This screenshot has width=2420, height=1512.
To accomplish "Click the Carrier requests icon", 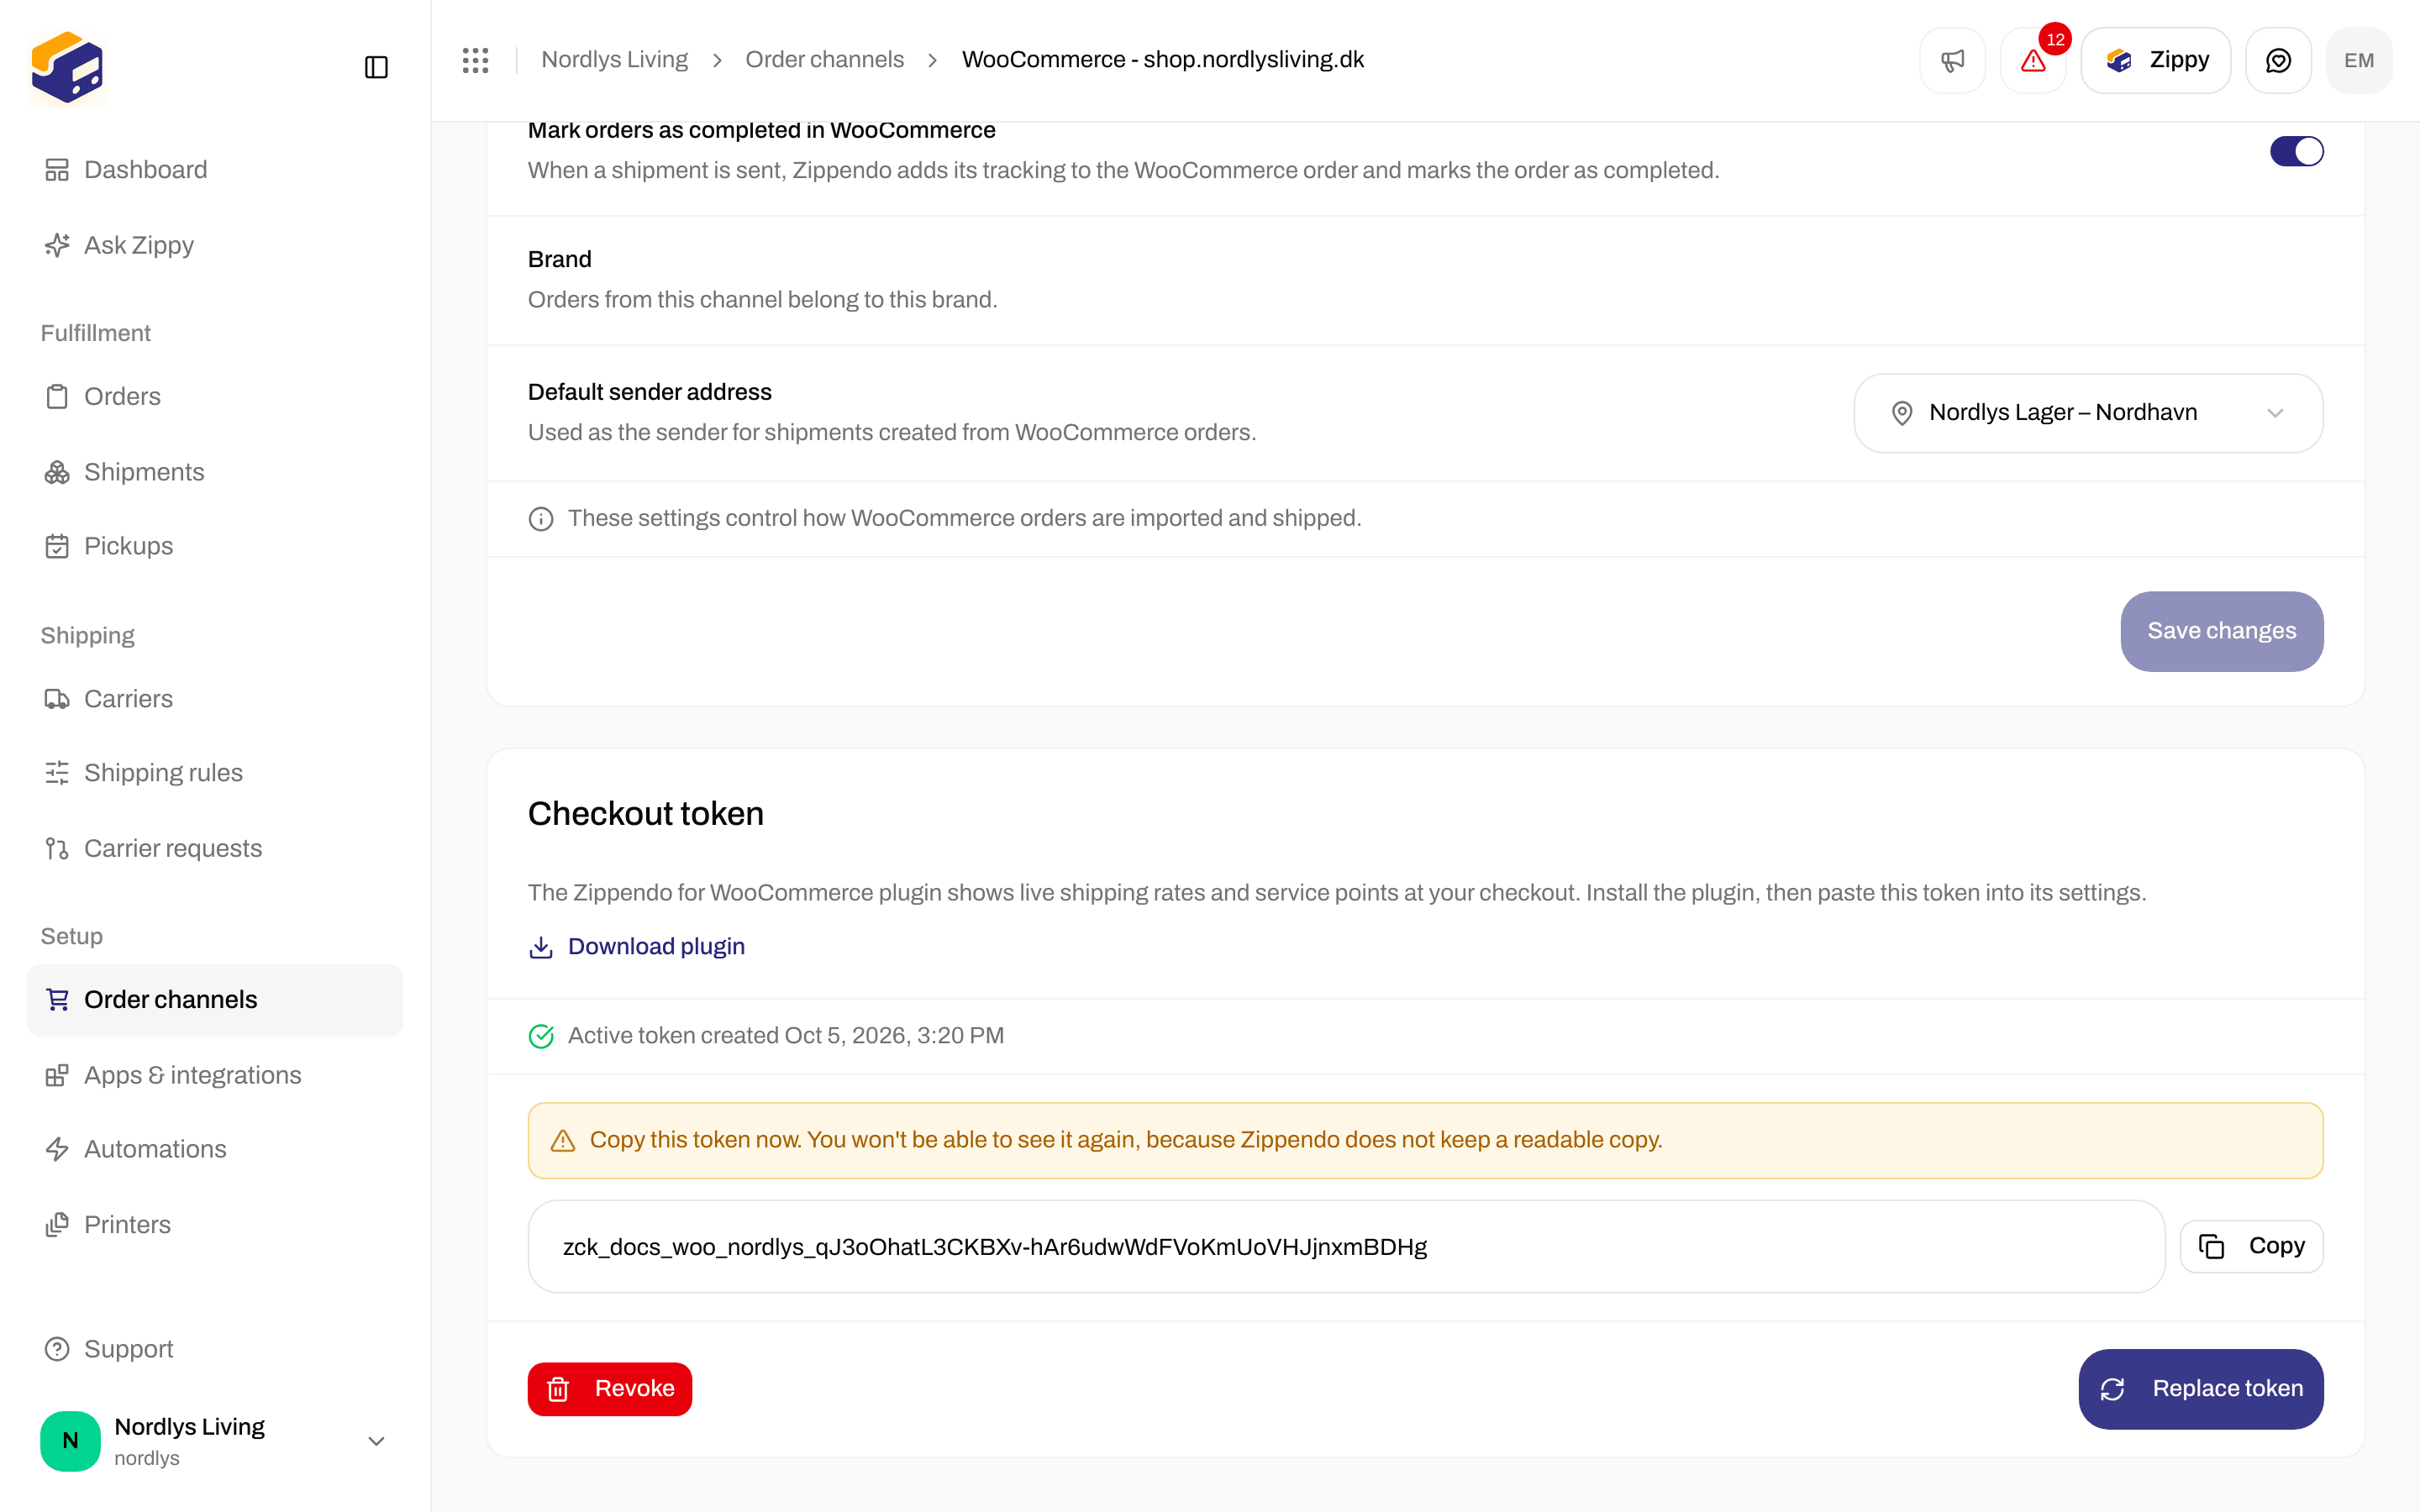I will click(x=57, y=848).
